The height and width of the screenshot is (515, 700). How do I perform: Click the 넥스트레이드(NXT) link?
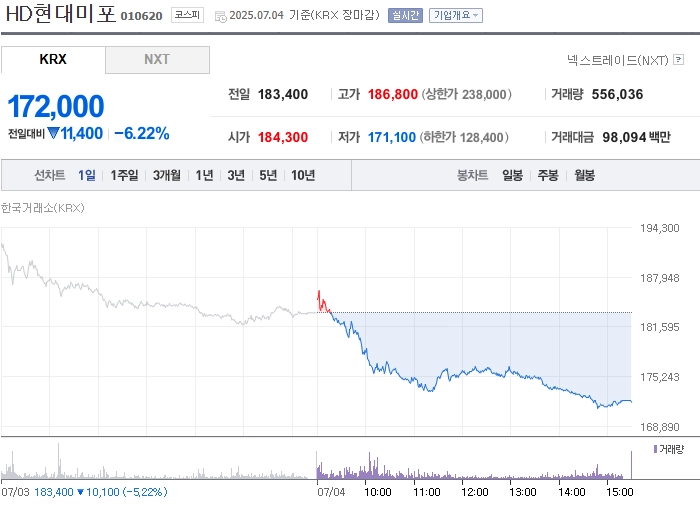[x=618, y=60]
